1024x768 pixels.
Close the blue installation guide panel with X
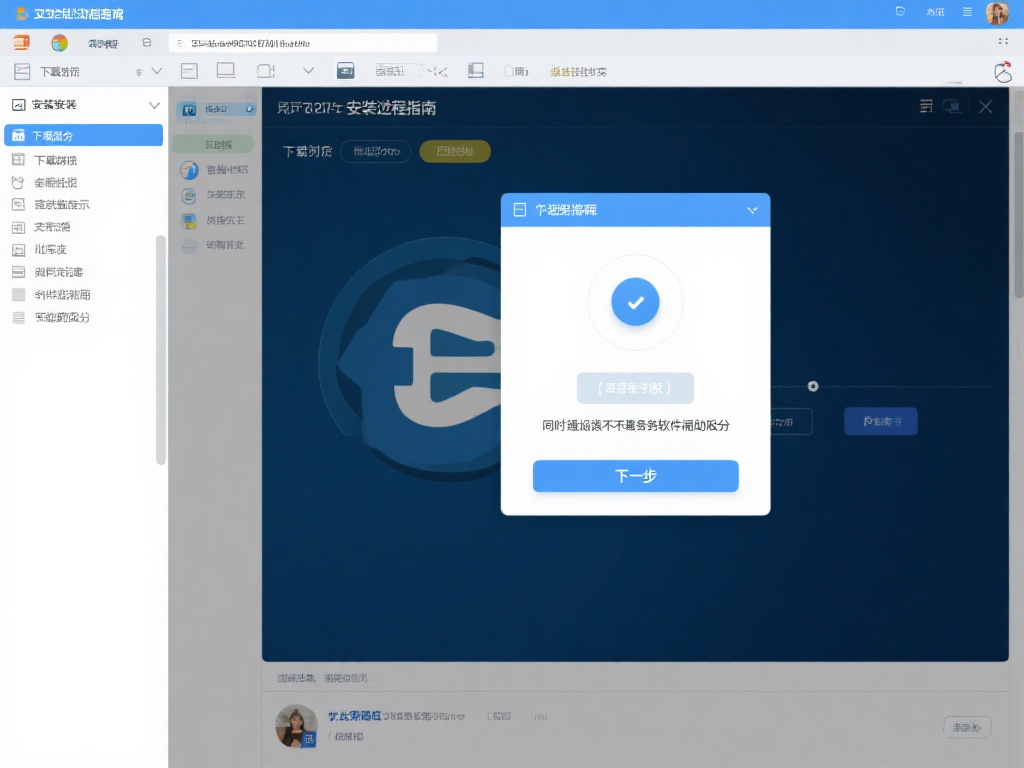point(985,107)
